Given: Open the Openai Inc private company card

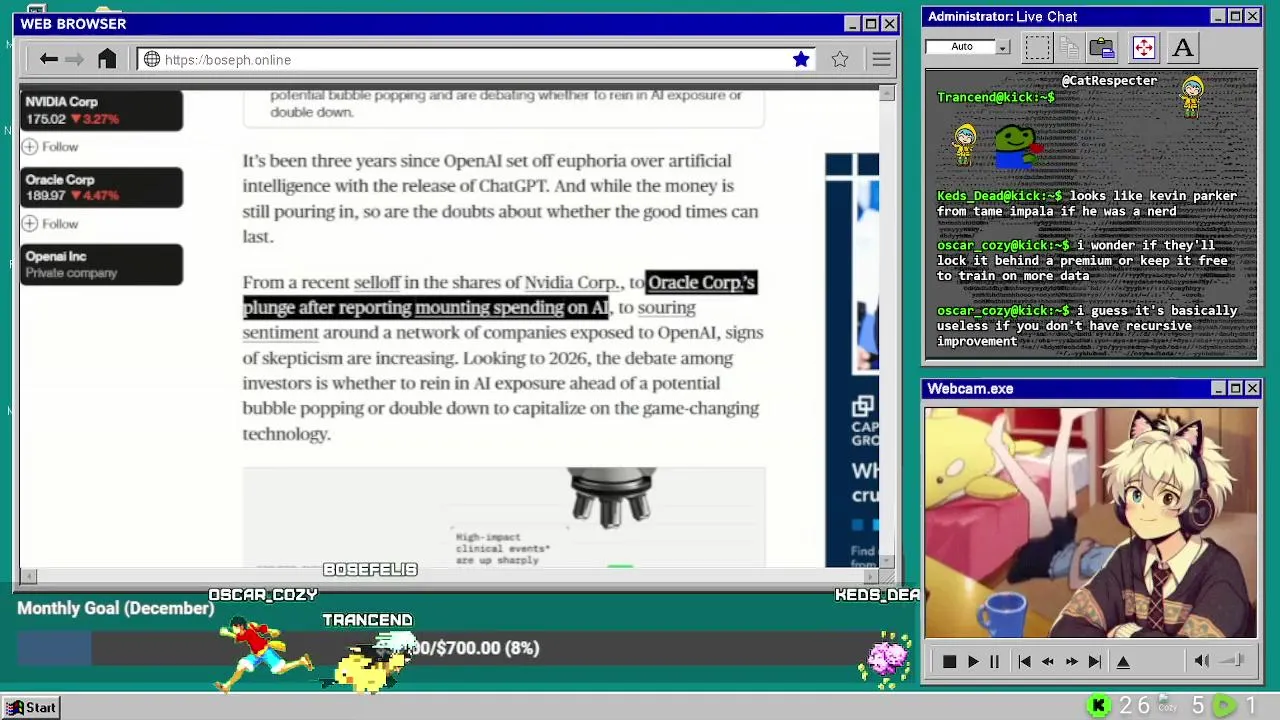Looking at the screenshot, I should 101,264.
